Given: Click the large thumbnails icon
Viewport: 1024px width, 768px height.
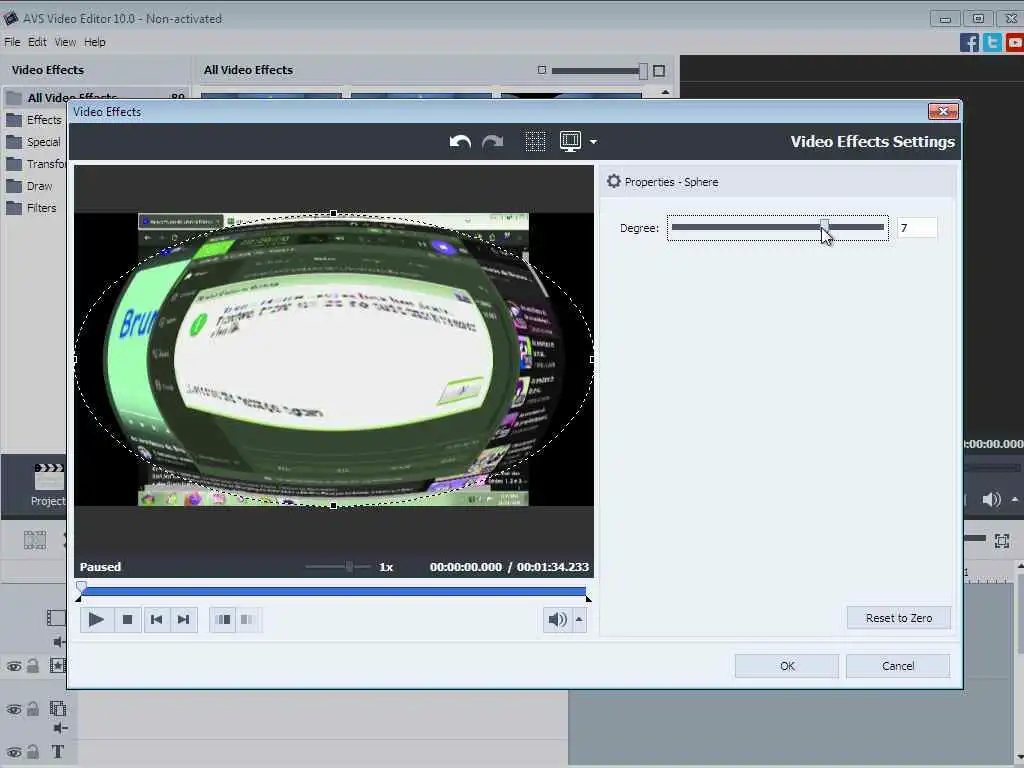Looking at the screenshot, I should click(659, 71).
